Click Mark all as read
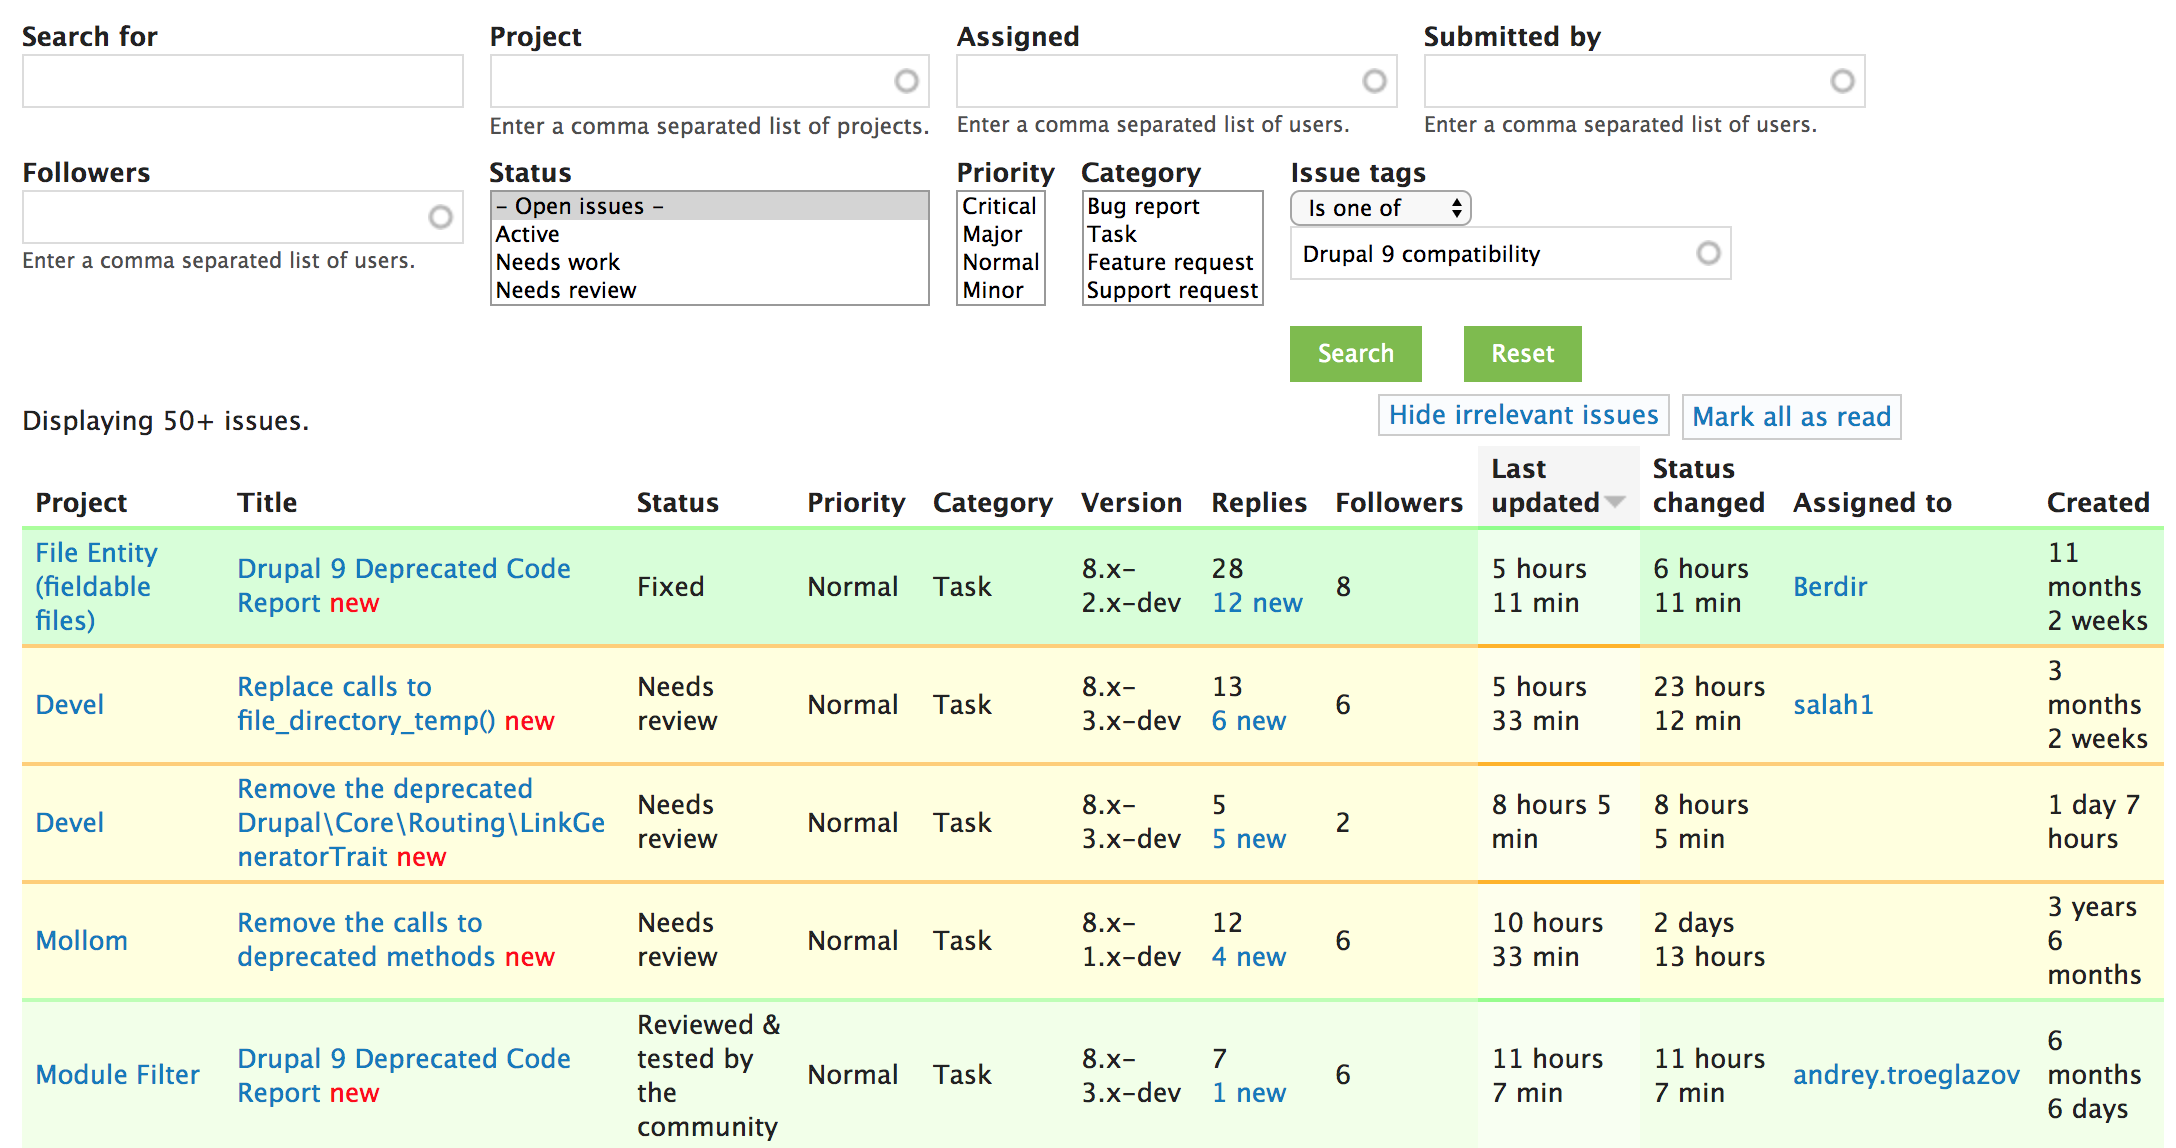The image size is (2176, 1148). click(1791, 416)
